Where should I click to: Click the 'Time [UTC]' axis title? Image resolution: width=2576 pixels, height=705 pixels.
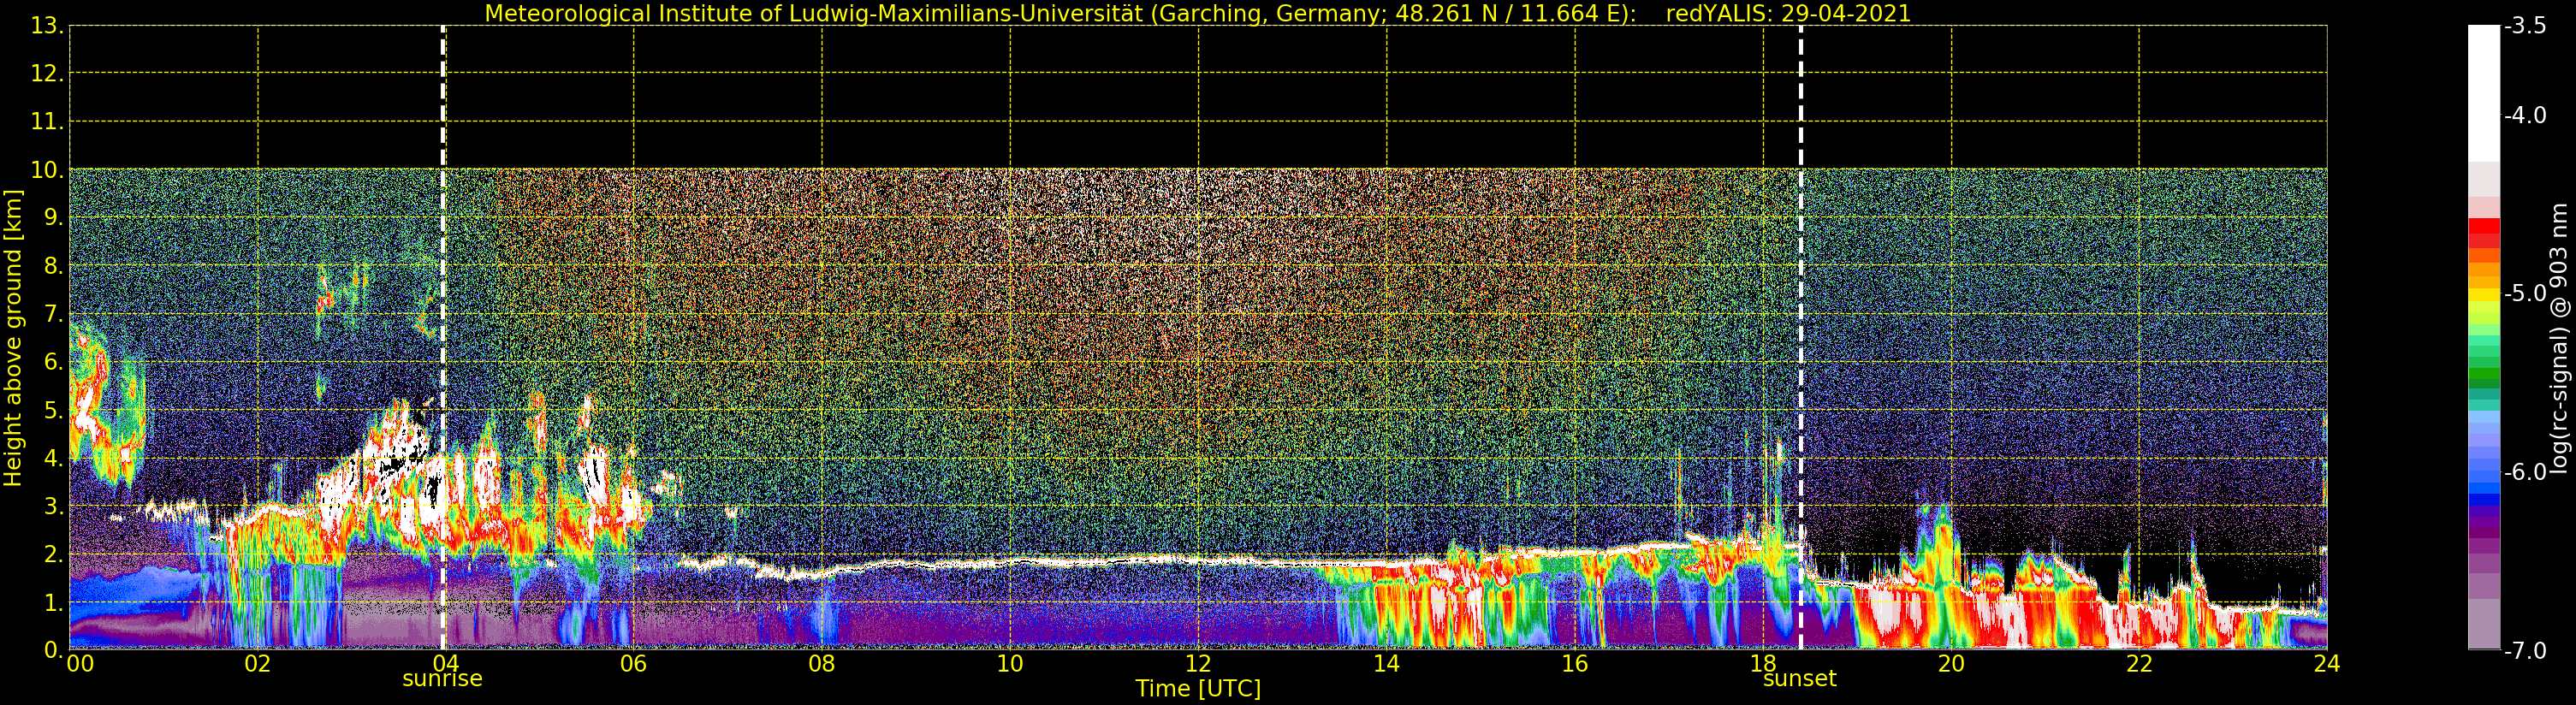[x=1198, y=689]
